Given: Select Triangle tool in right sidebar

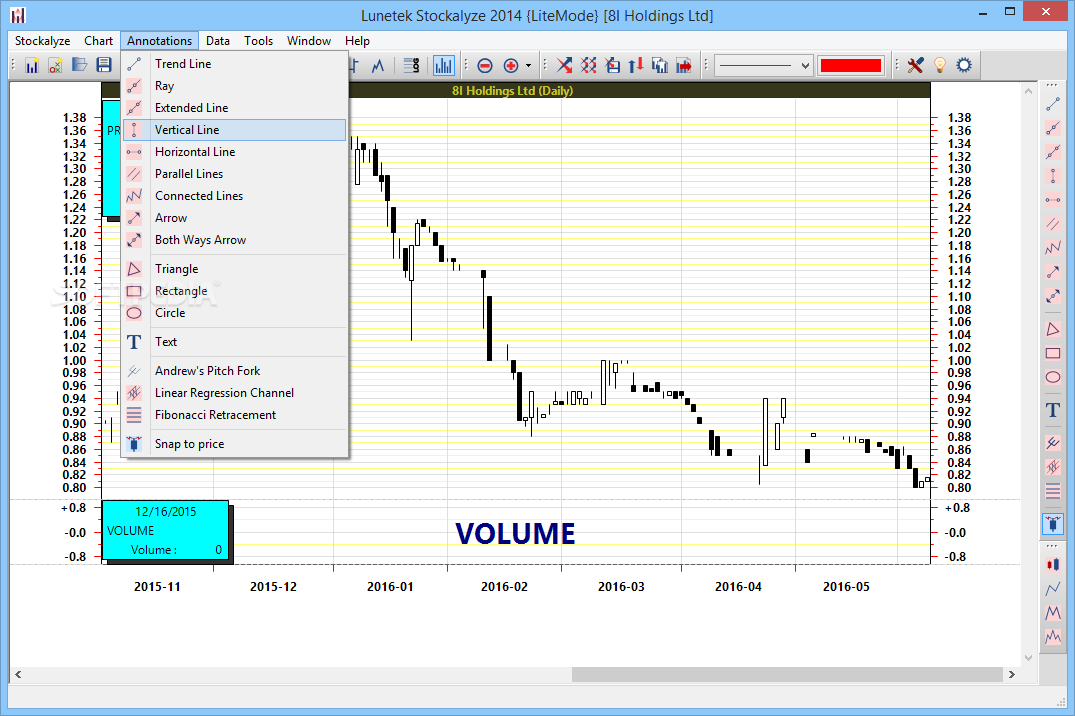Looking at the screenshot, I should 1052,329.
